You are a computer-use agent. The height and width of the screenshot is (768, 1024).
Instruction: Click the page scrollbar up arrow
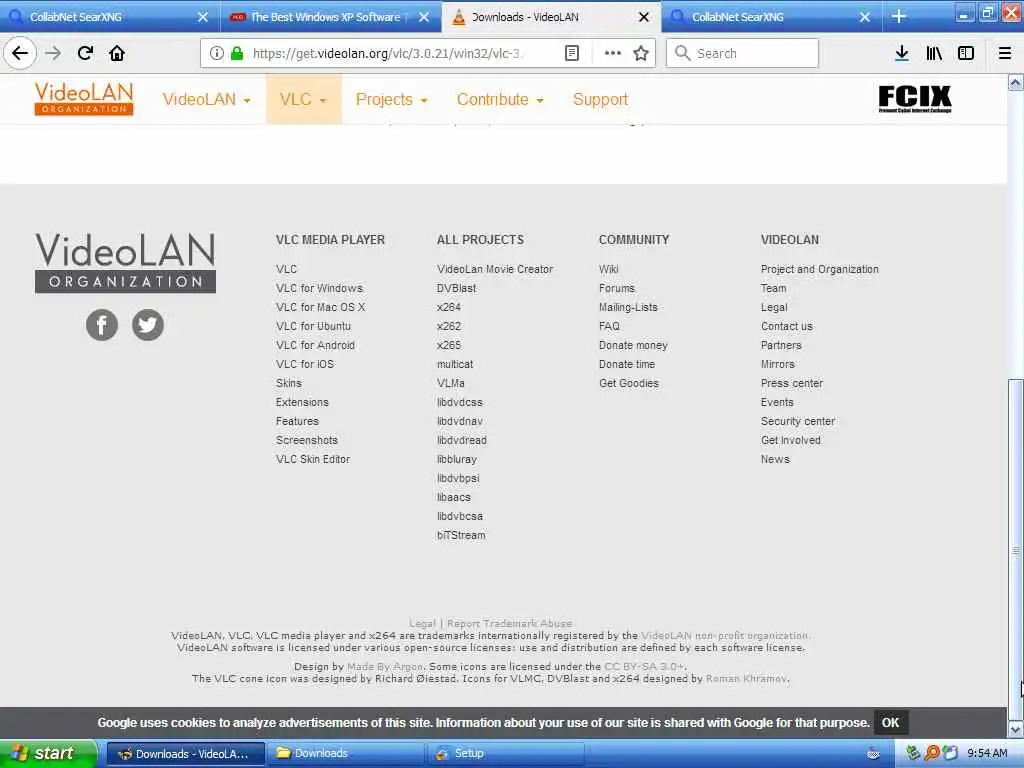pos(1016,82)
